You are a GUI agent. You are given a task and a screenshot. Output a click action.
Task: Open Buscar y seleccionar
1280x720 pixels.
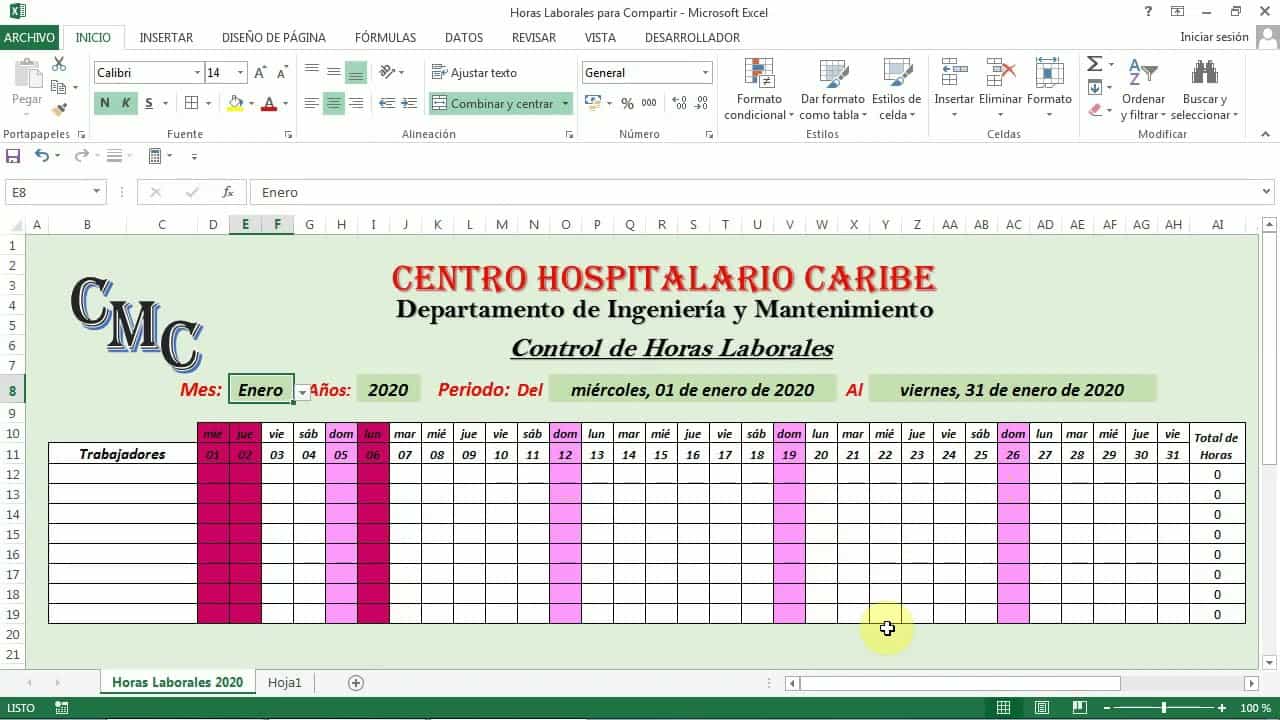click(x=1205, y=88)
